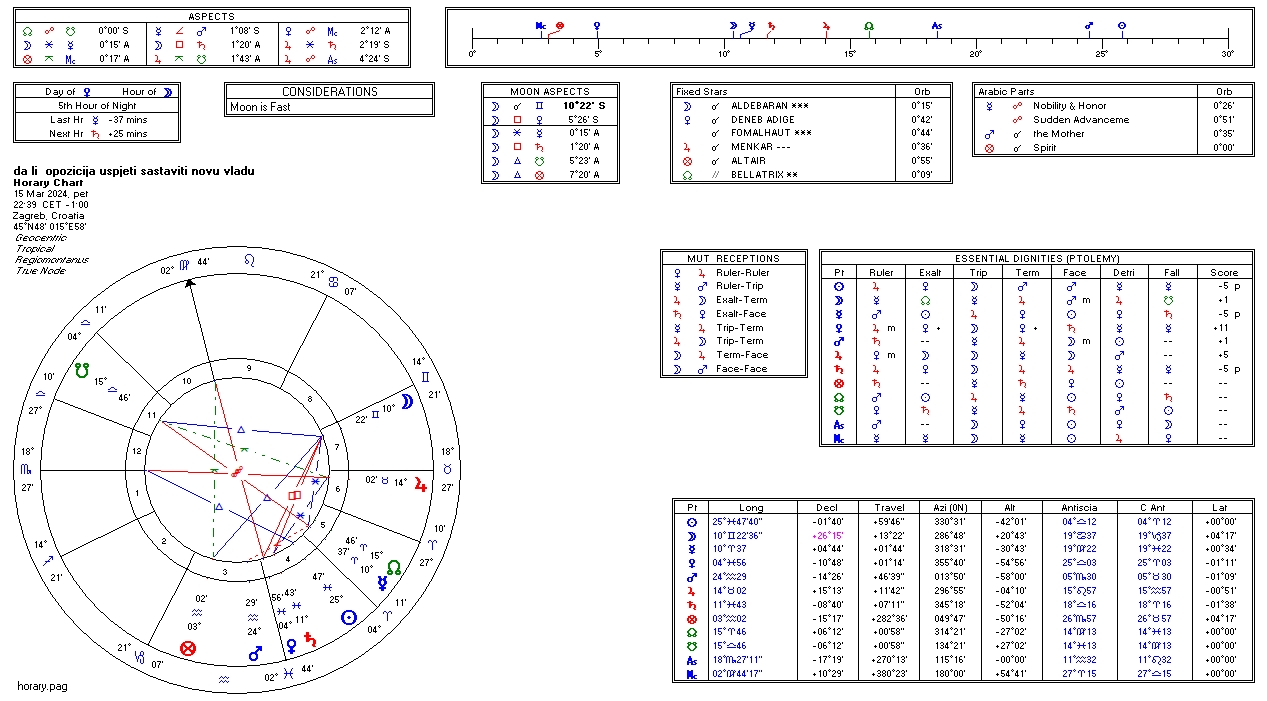Select the Jupiter marker near 14° on the ruler
Image resolution: width=1267 pixels, height=701 pixels.
click(x=826, y=26)
